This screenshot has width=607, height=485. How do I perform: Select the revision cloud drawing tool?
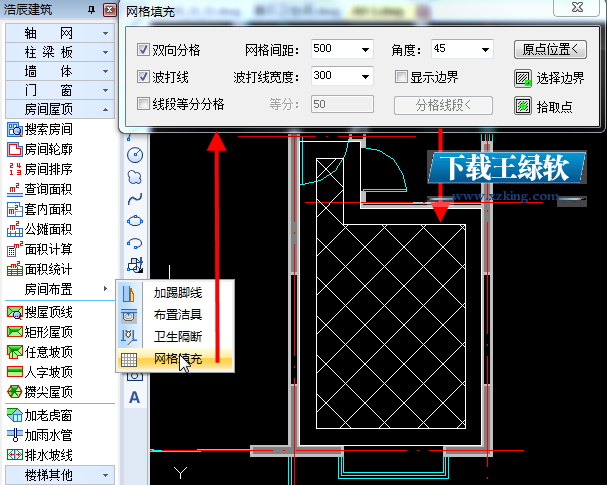click(135, 177)
